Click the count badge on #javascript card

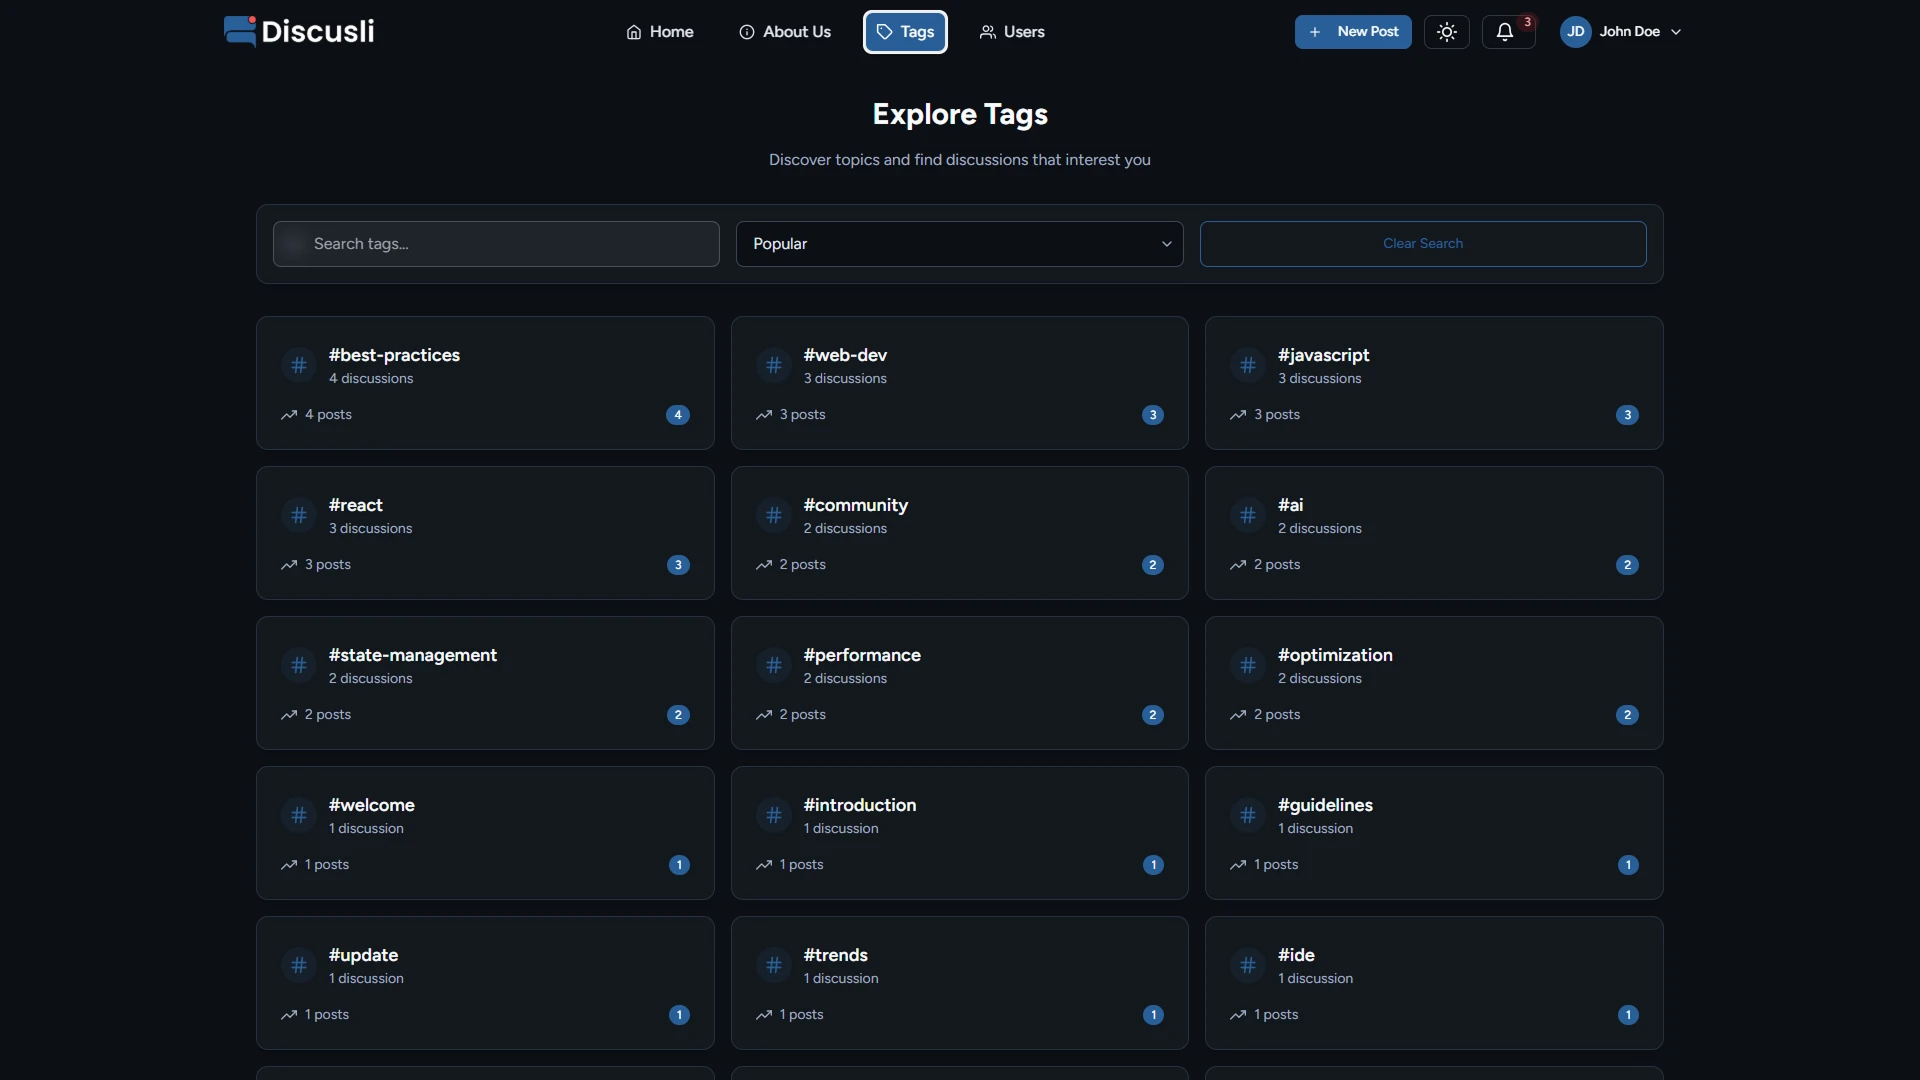pos(1627,415)
